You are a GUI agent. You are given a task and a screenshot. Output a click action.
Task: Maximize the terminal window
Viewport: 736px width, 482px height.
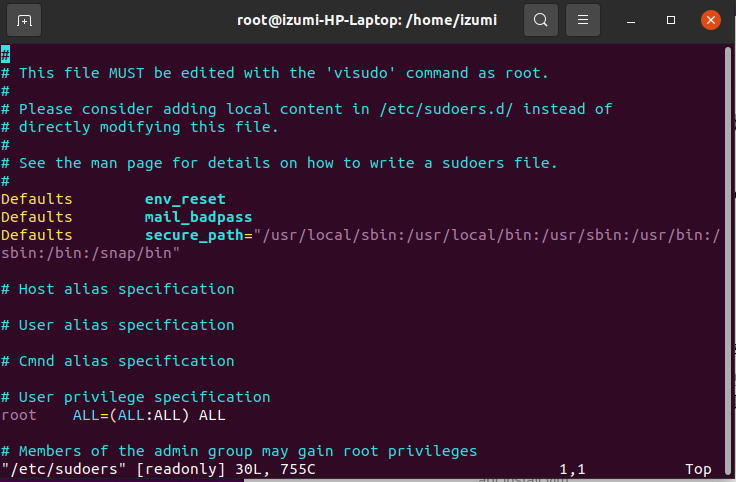[x=671, y=20]
